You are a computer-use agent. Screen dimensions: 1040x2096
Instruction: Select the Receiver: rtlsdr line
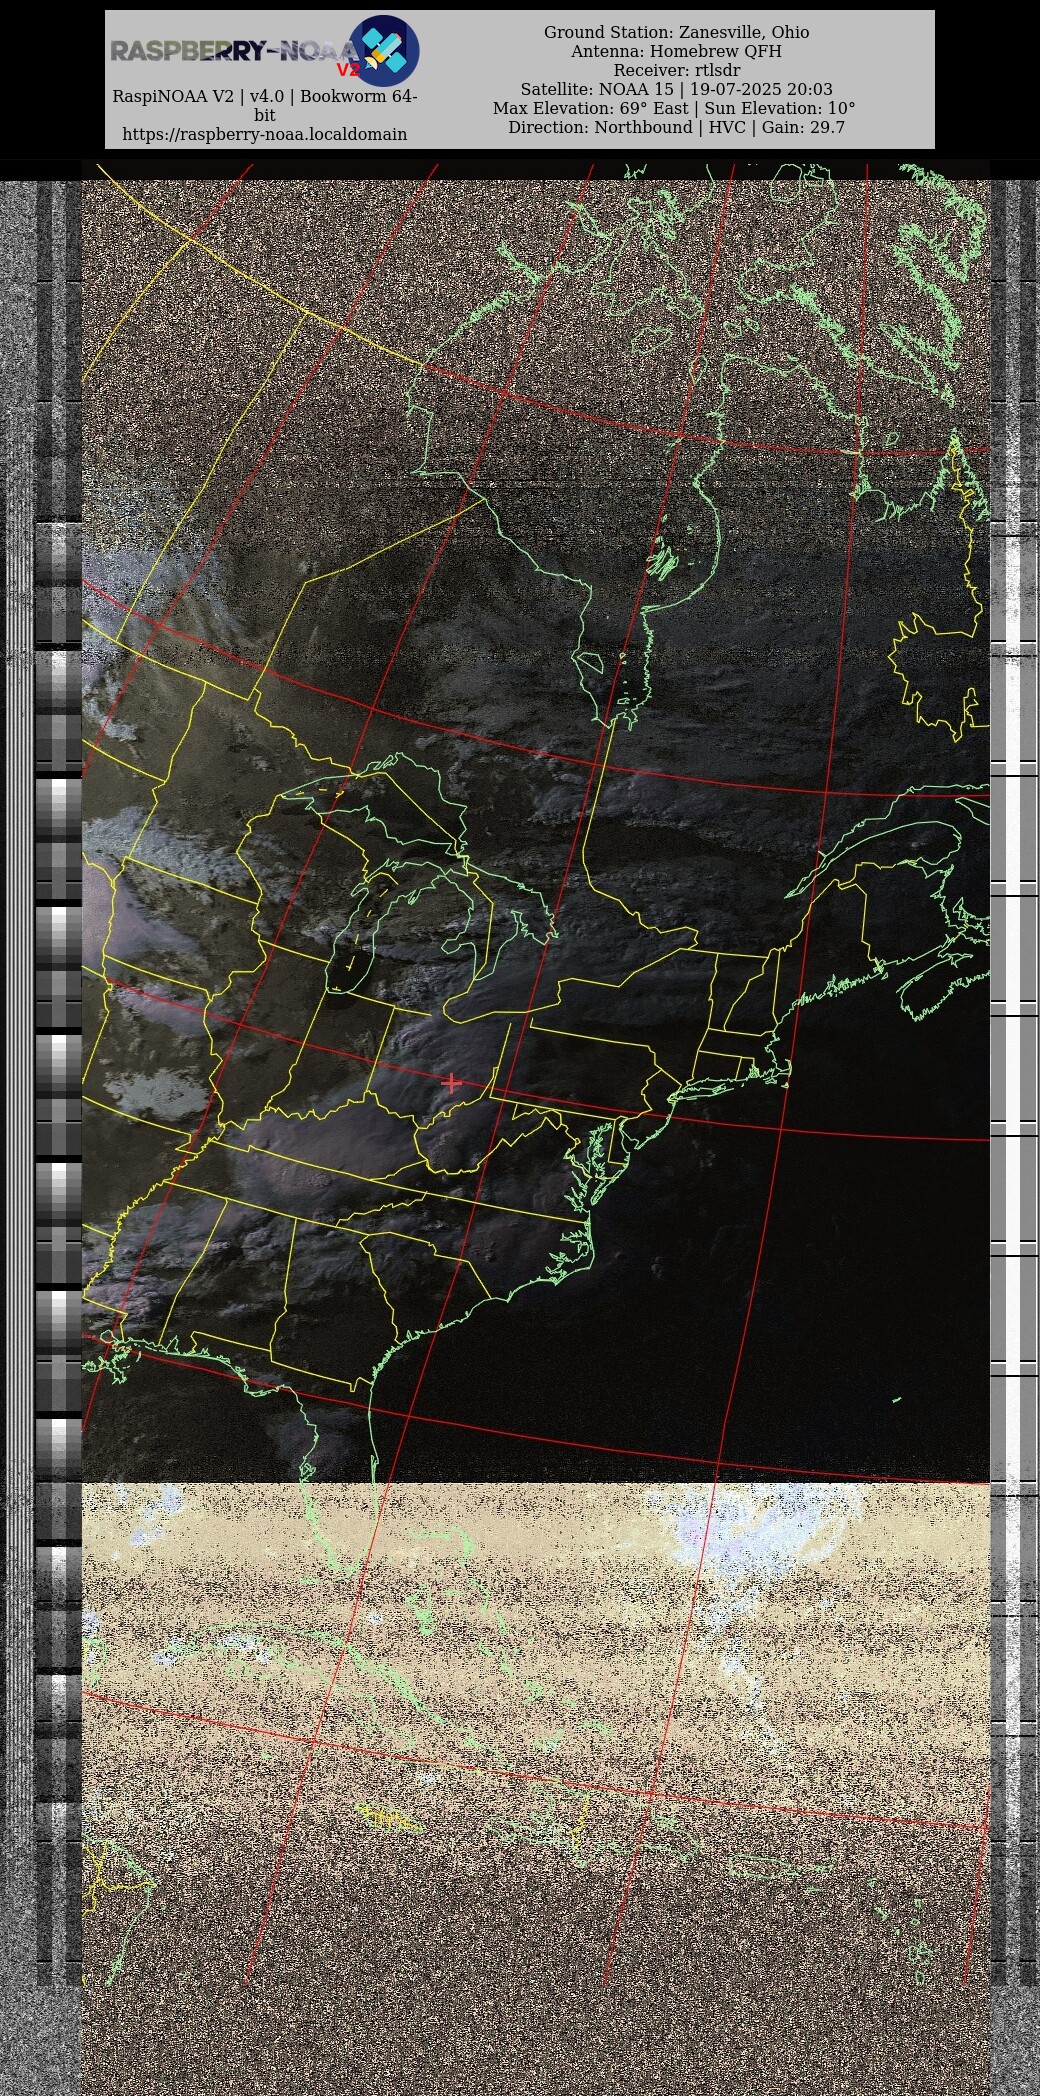point(676,70)
